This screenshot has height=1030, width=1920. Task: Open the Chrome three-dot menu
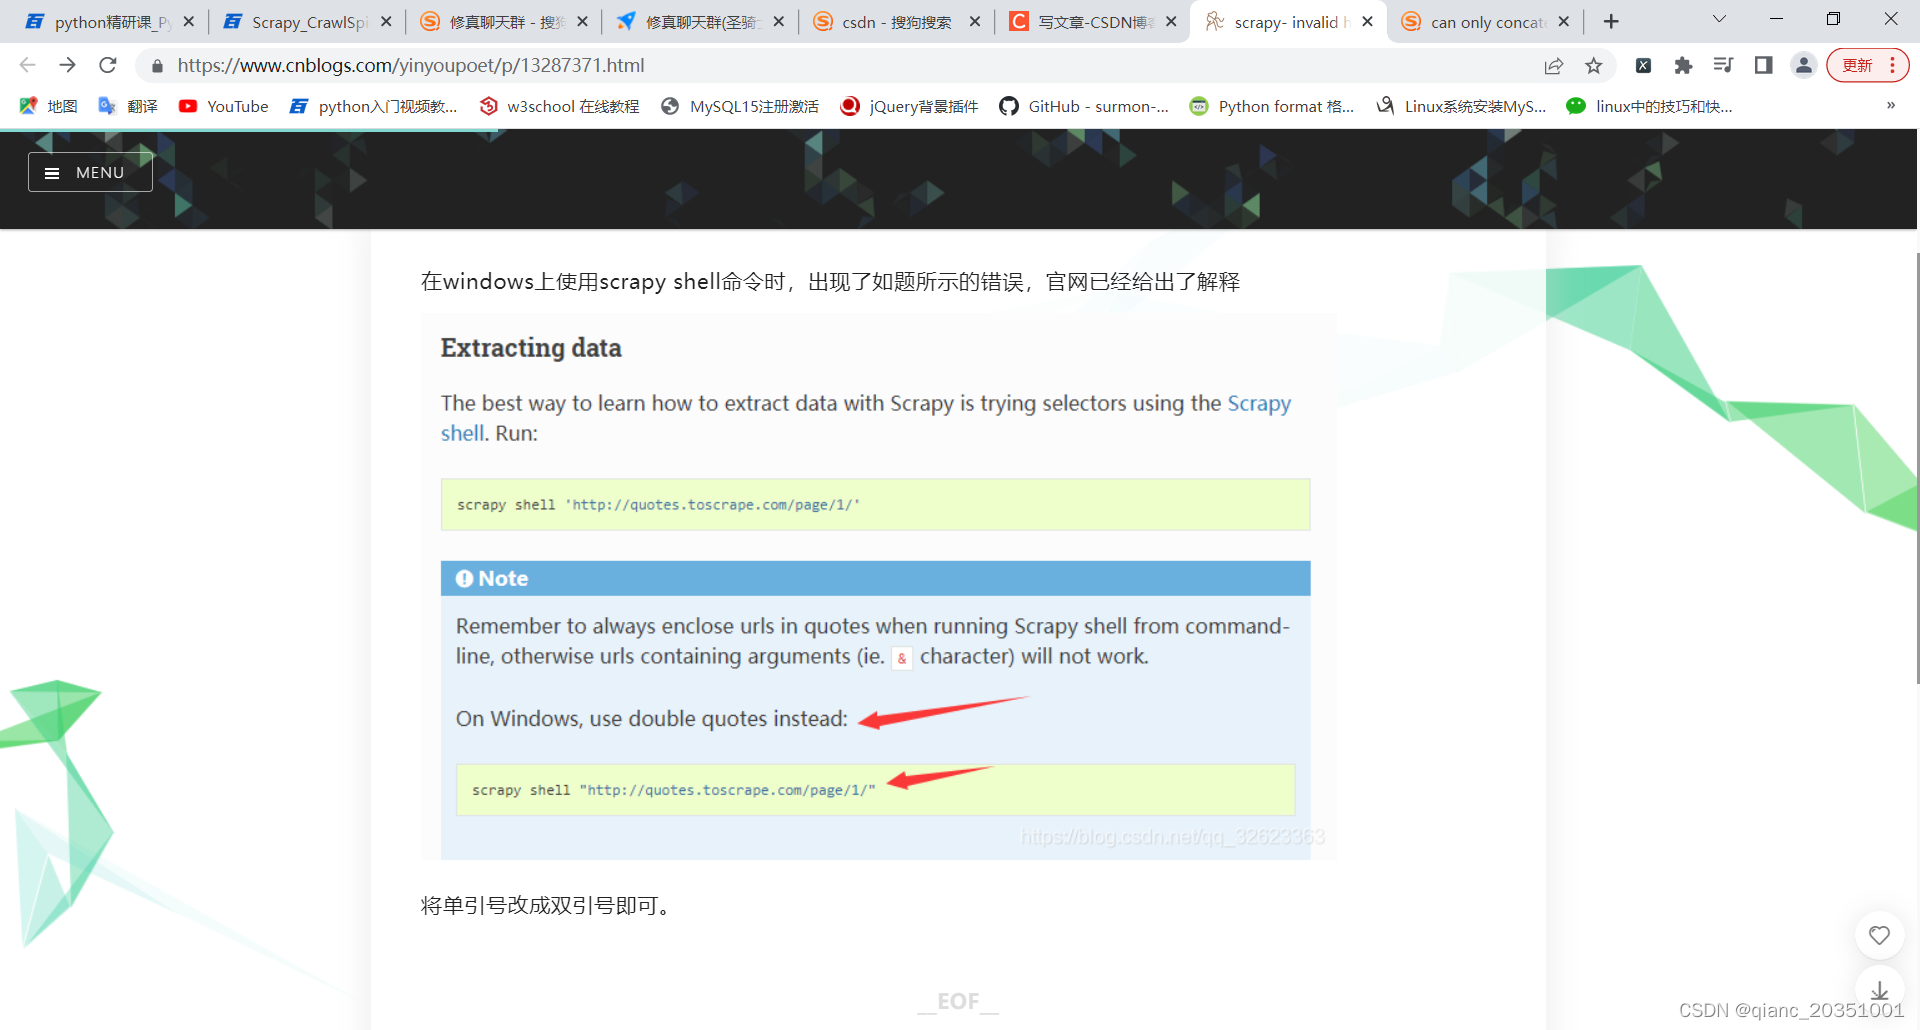[1897, 65]
